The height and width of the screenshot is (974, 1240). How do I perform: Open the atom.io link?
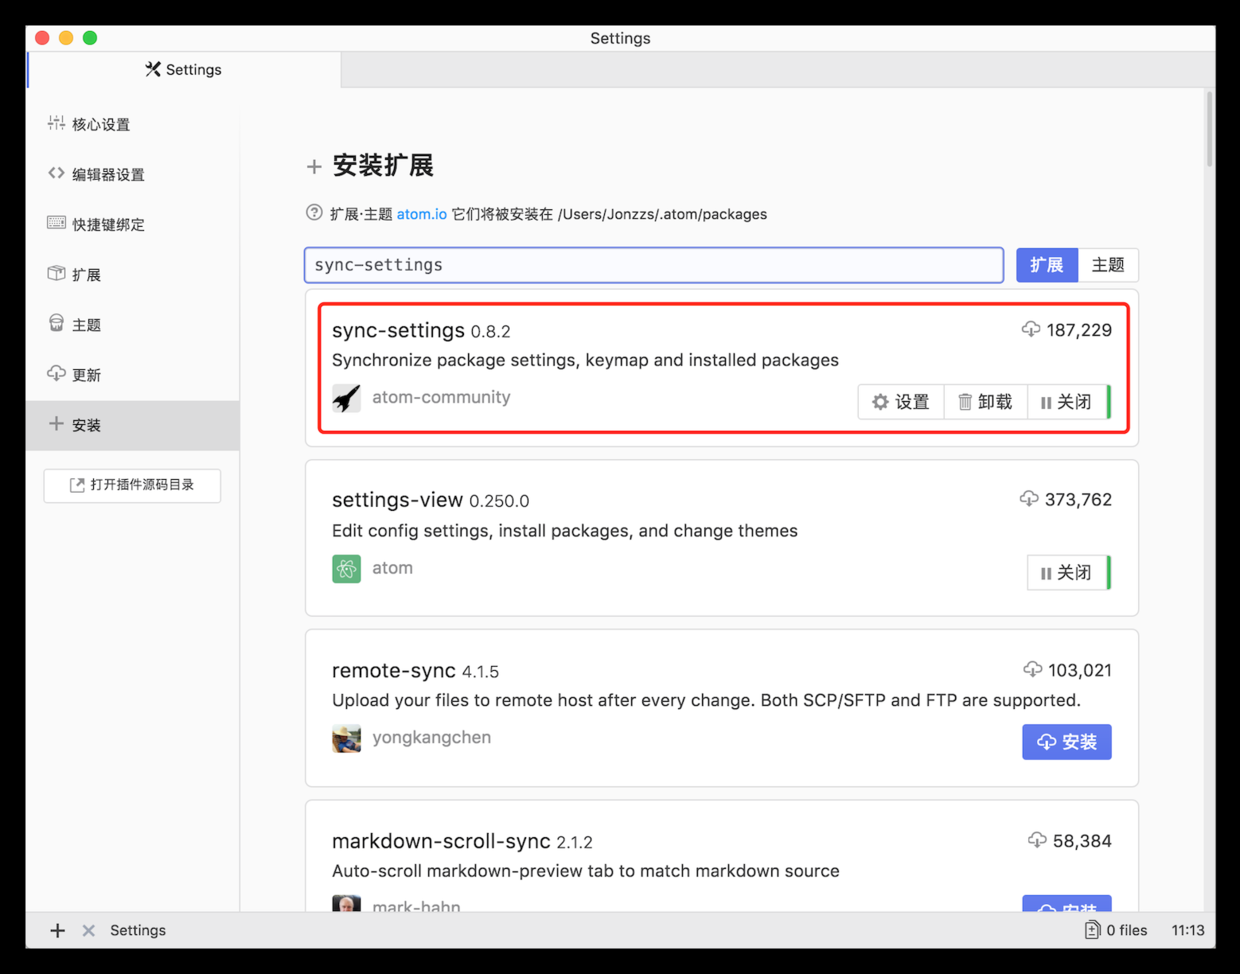point(421,214)
